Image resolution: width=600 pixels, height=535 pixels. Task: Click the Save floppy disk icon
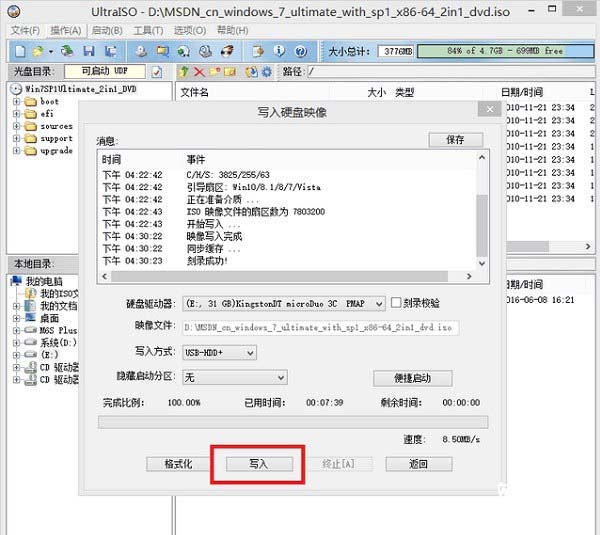[x=89, y=51]
